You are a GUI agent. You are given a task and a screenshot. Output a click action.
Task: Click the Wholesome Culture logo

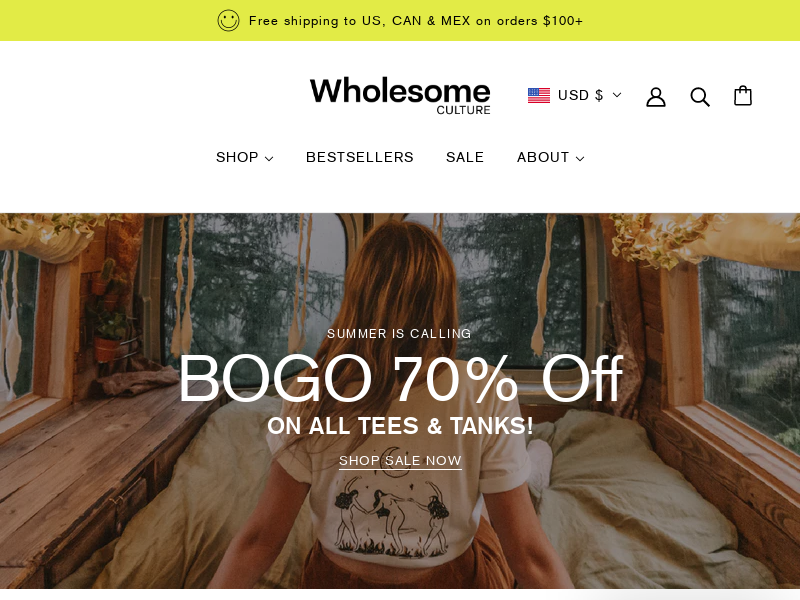tap(400, 95)
